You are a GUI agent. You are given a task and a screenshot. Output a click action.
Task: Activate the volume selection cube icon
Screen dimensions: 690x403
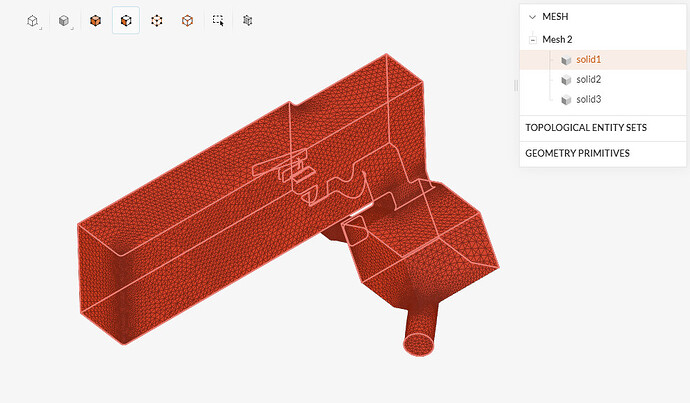click(95, 21)
